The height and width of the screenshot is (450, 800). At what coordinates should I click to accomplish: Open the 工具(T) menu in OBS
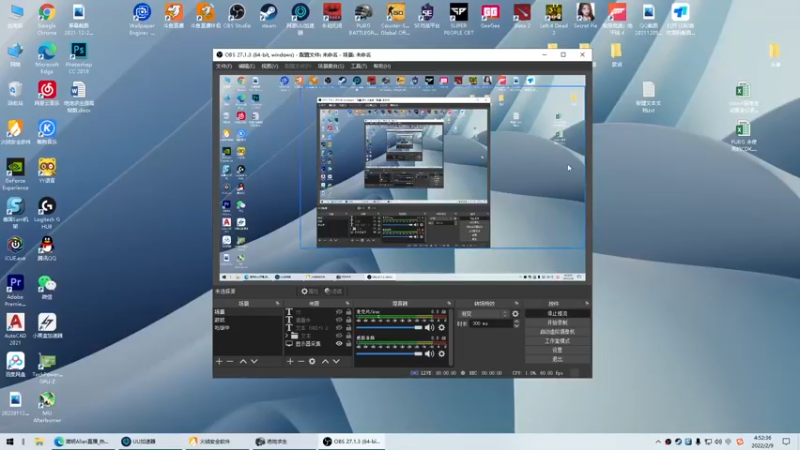pyautogui.click(x=359, y=66)
